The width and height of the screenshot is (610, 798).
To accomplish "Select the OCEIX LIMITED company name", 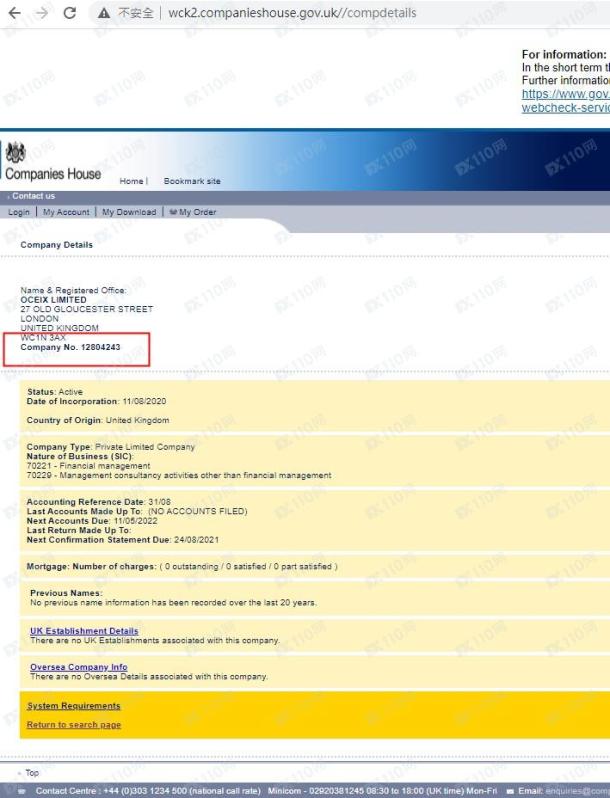I will point(53,300).
